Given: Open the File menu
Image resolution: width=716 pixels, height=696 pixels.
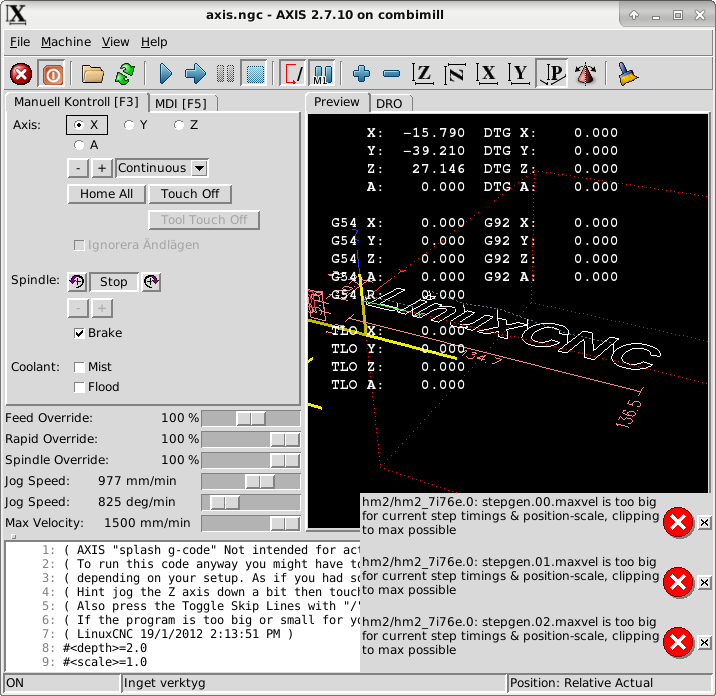Looking at the screenshot, I should pyautogui.click(x=20, y=42).
